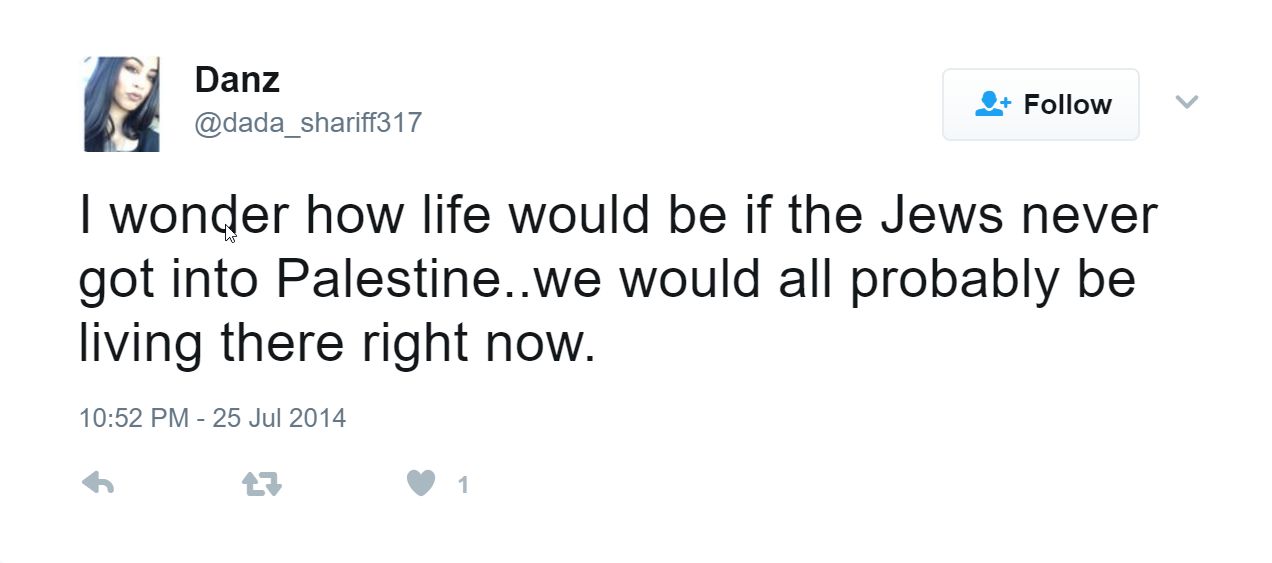
Task: Click the tweet line "living there right now."
Action: click(x=337, y=343)
